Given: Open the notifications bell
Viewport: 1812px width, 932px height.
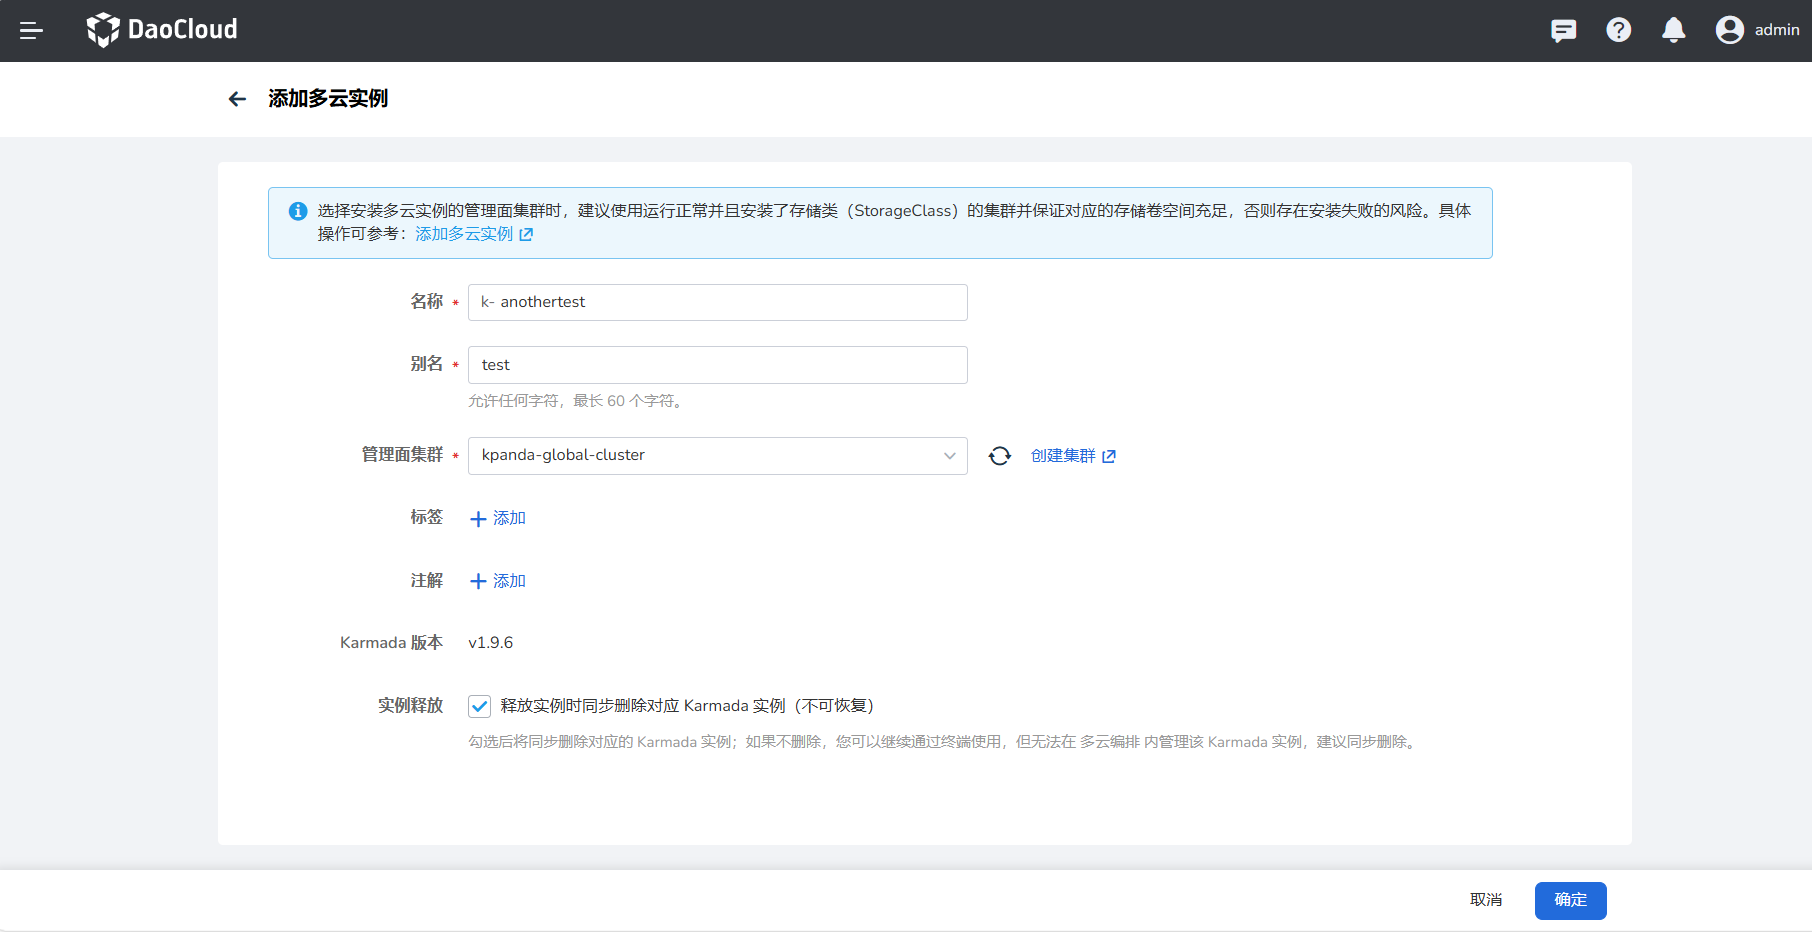Looking at the screenshot, I should tap(1673, 31).
